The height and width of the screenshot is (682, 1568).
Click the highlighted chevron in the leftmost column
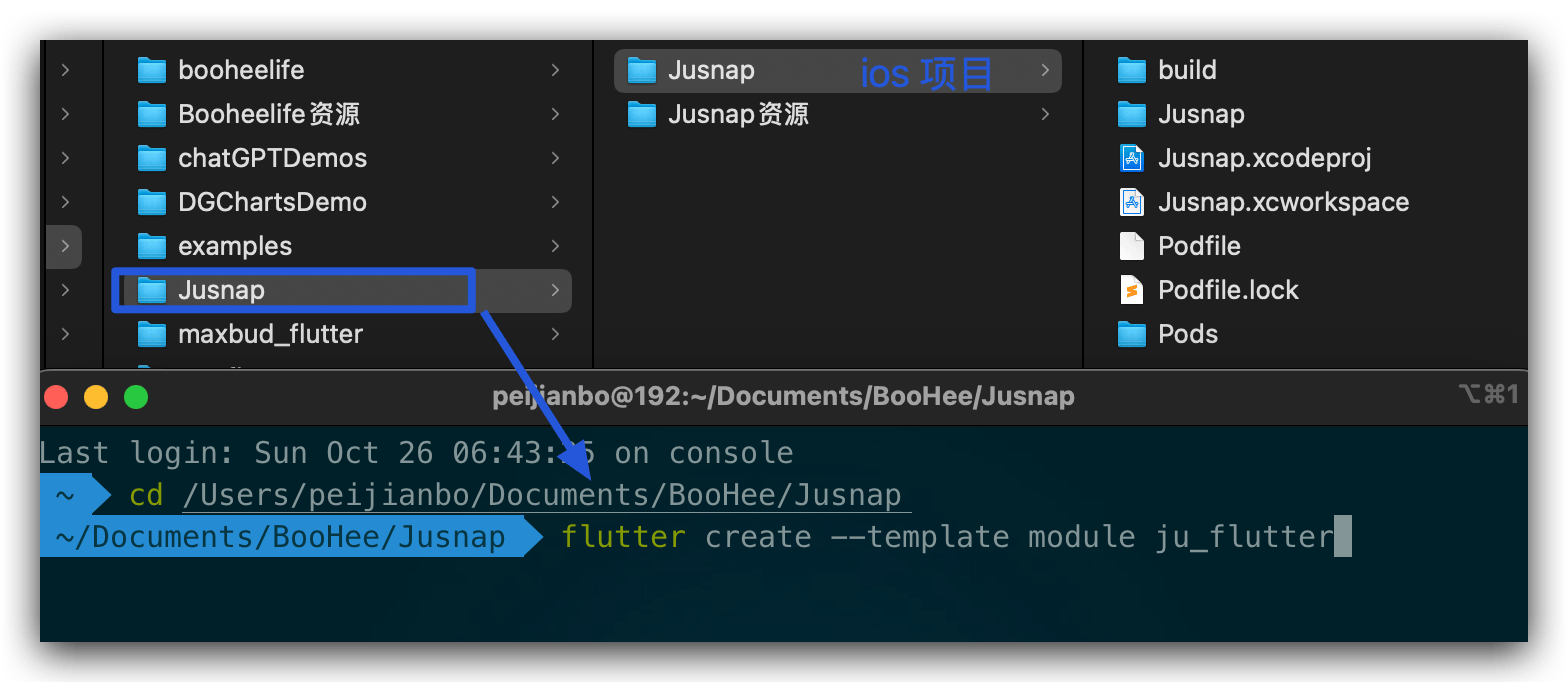pos(65,246)
